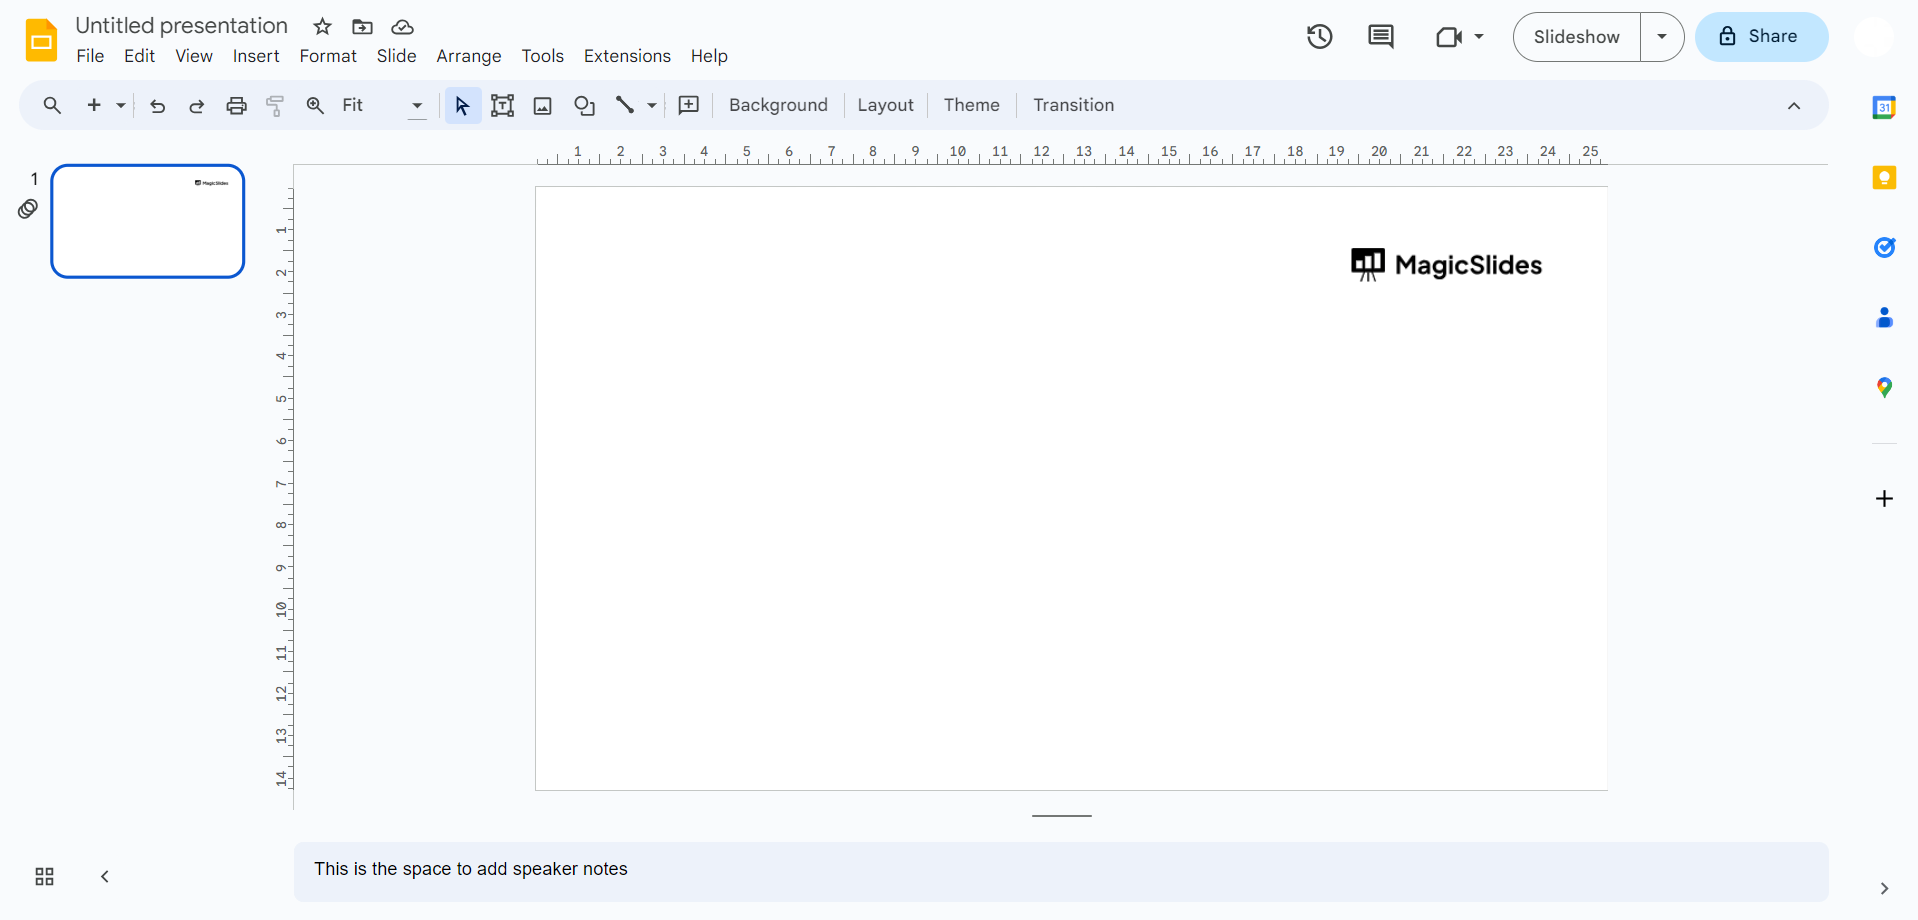This screenshot has width=1918, height=920.
Task: Insert an image via toolbar icon
Action: (x=543, y=106)
